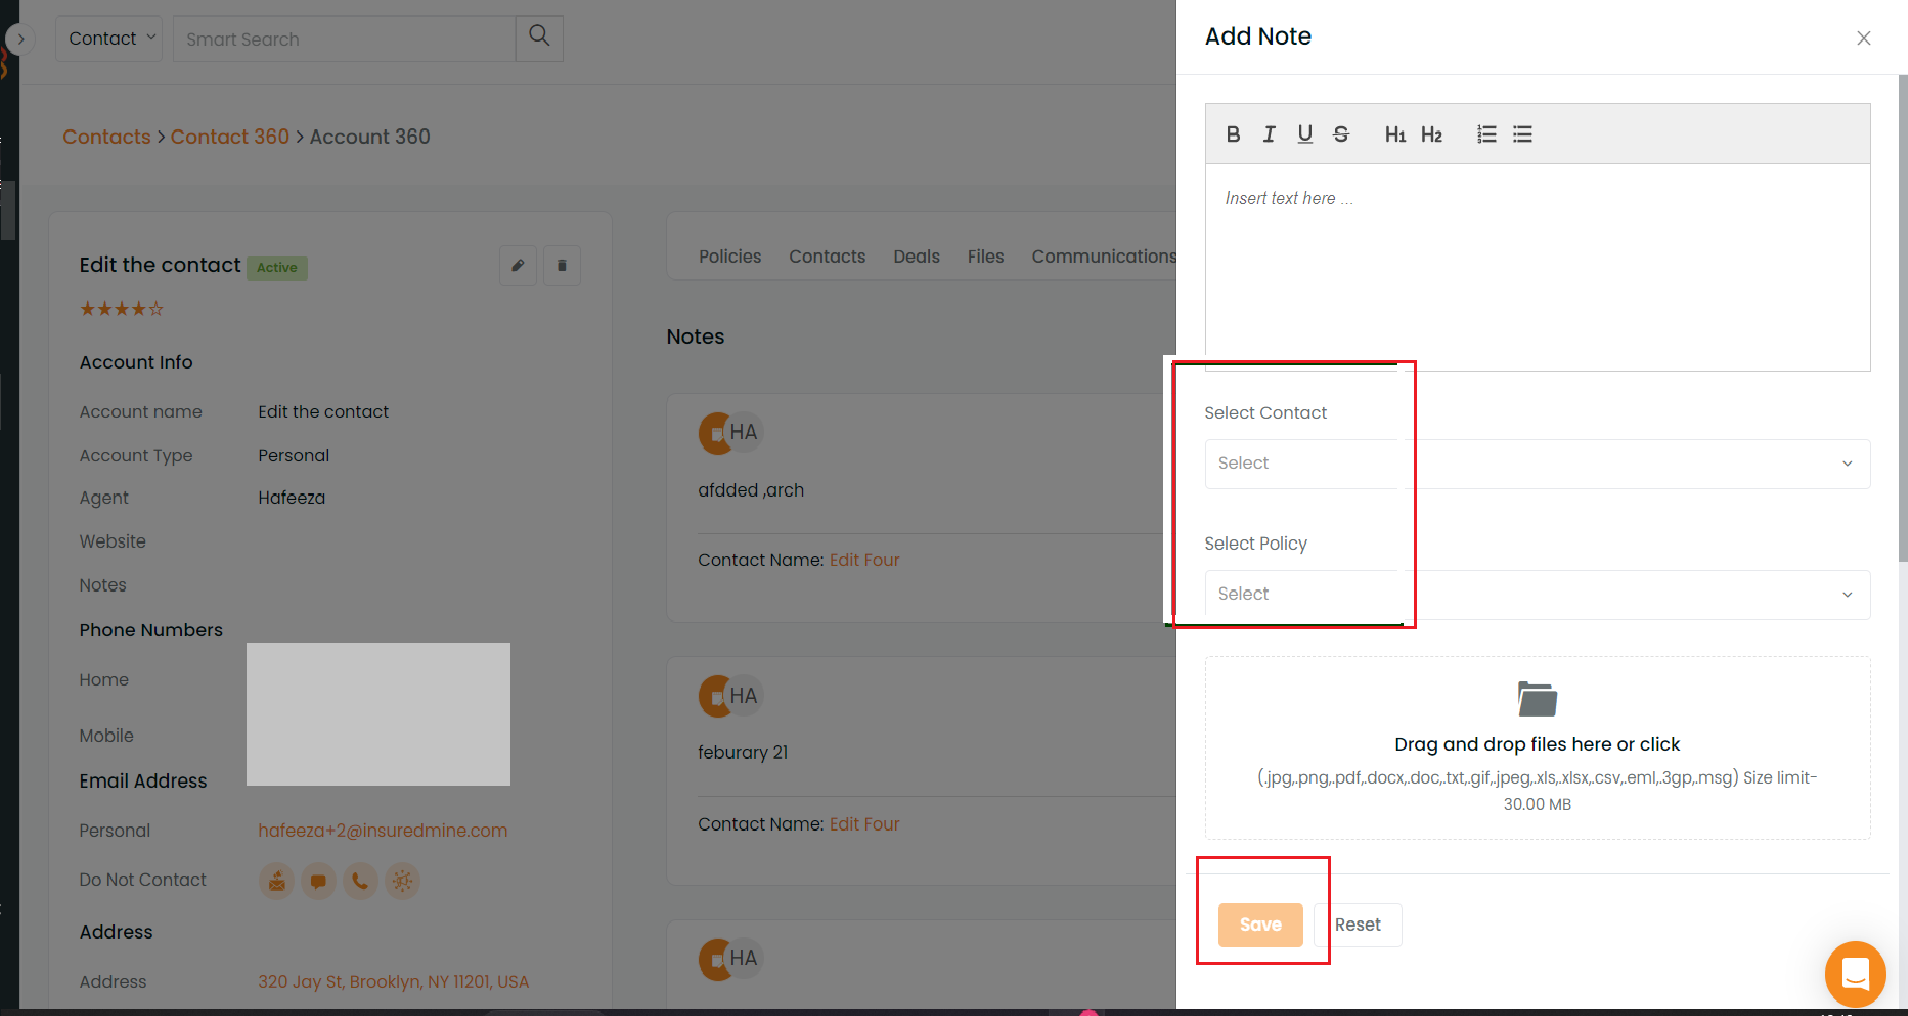Image resolution: width=1908 pixels, height=1016 pixels.
Task: Switch to the Deals tab
Action: [916, 257]
